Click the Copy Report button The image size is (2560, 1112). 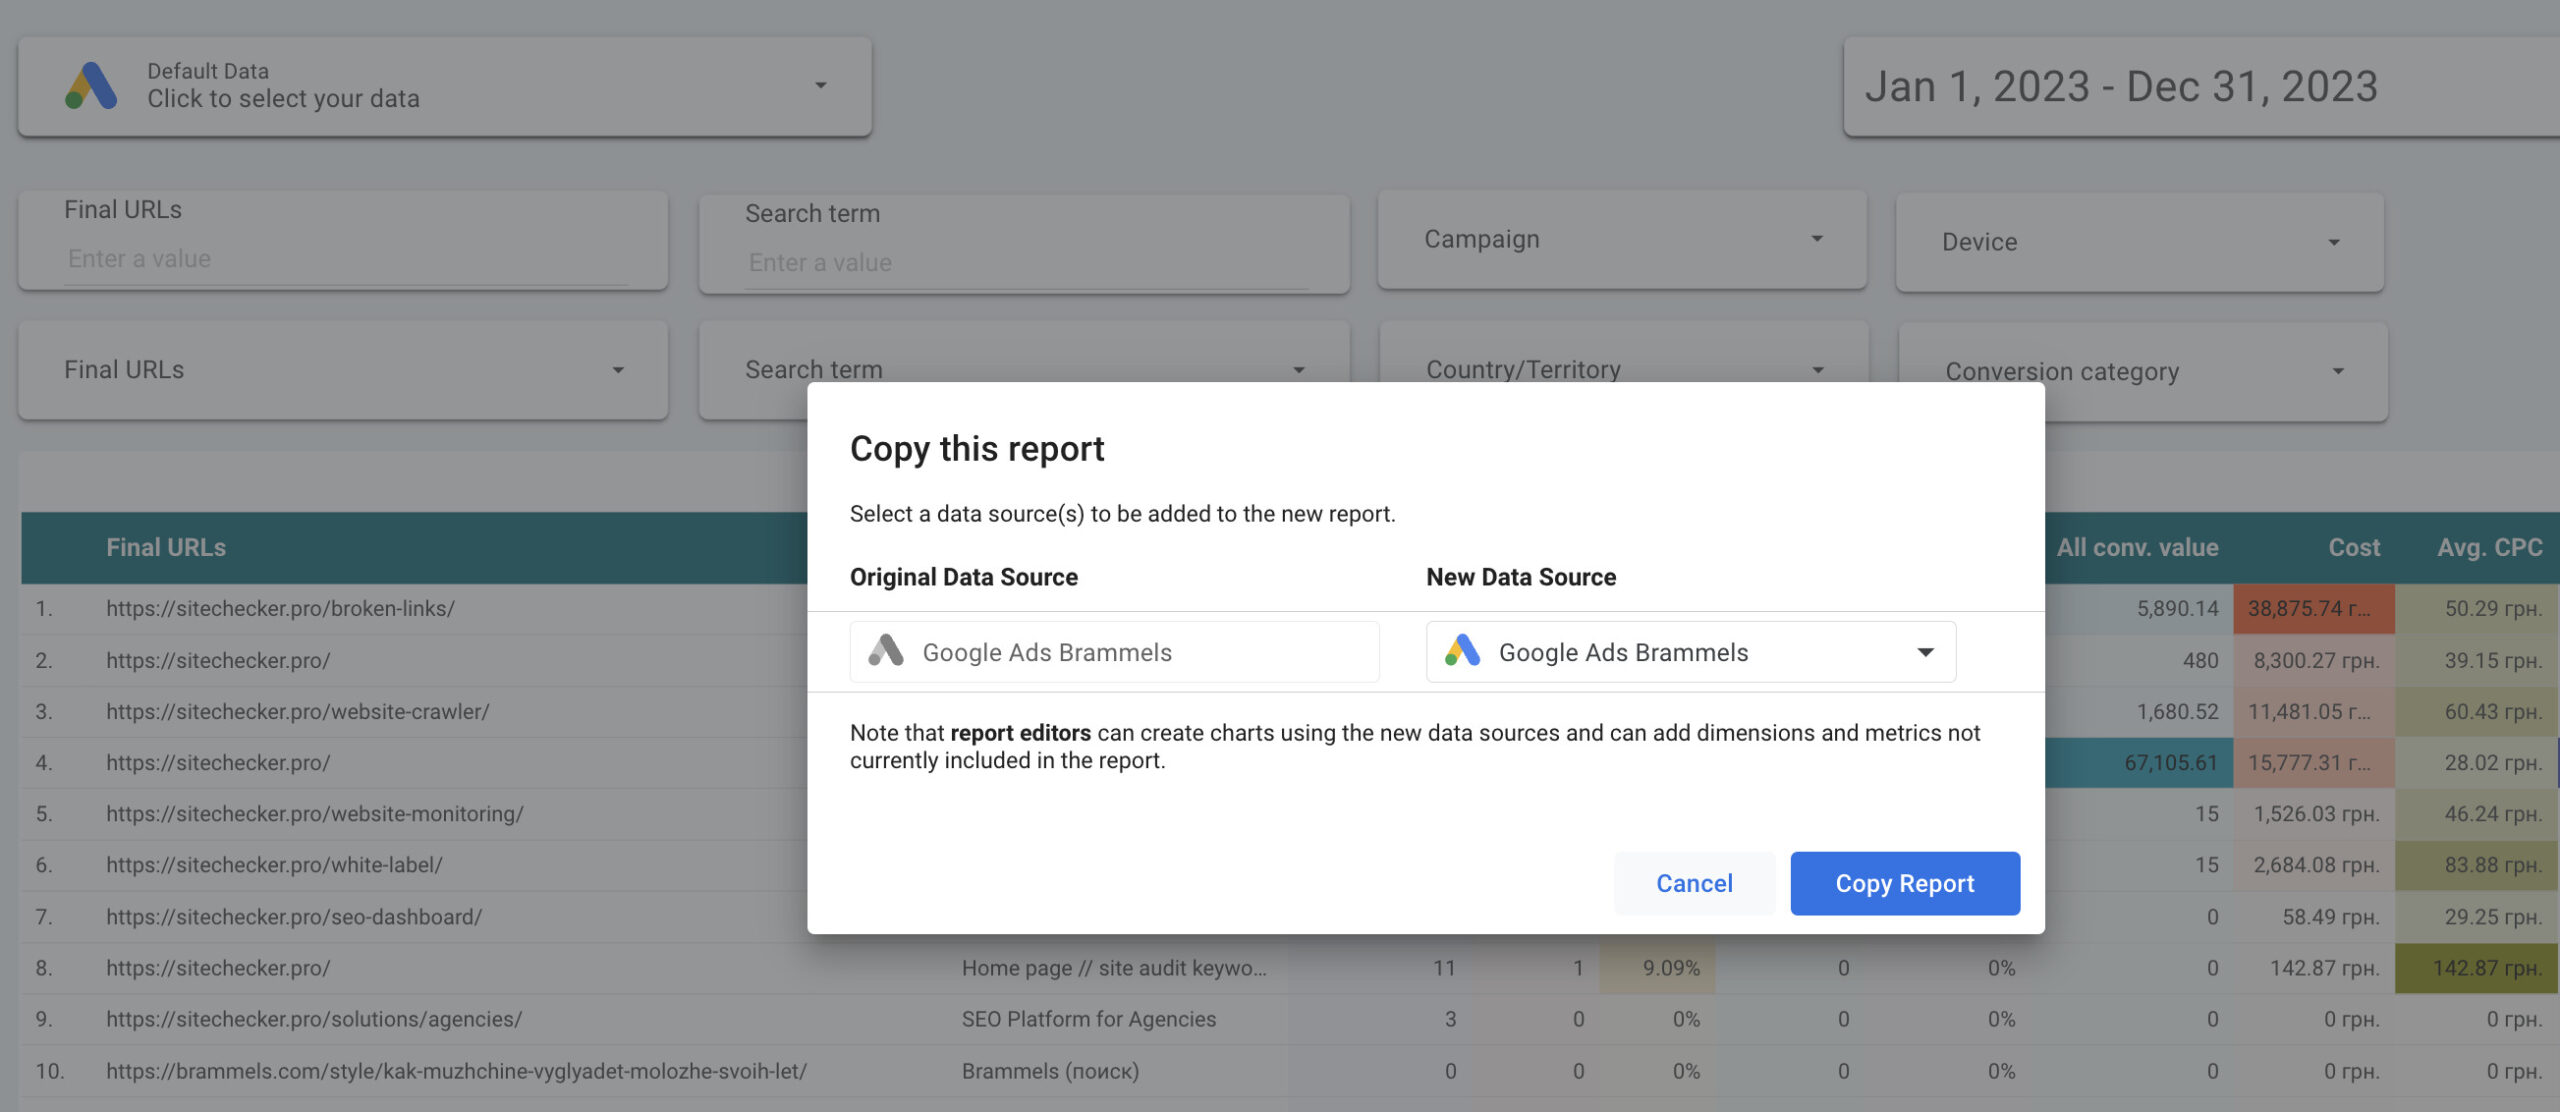(x=1904, y=883)
